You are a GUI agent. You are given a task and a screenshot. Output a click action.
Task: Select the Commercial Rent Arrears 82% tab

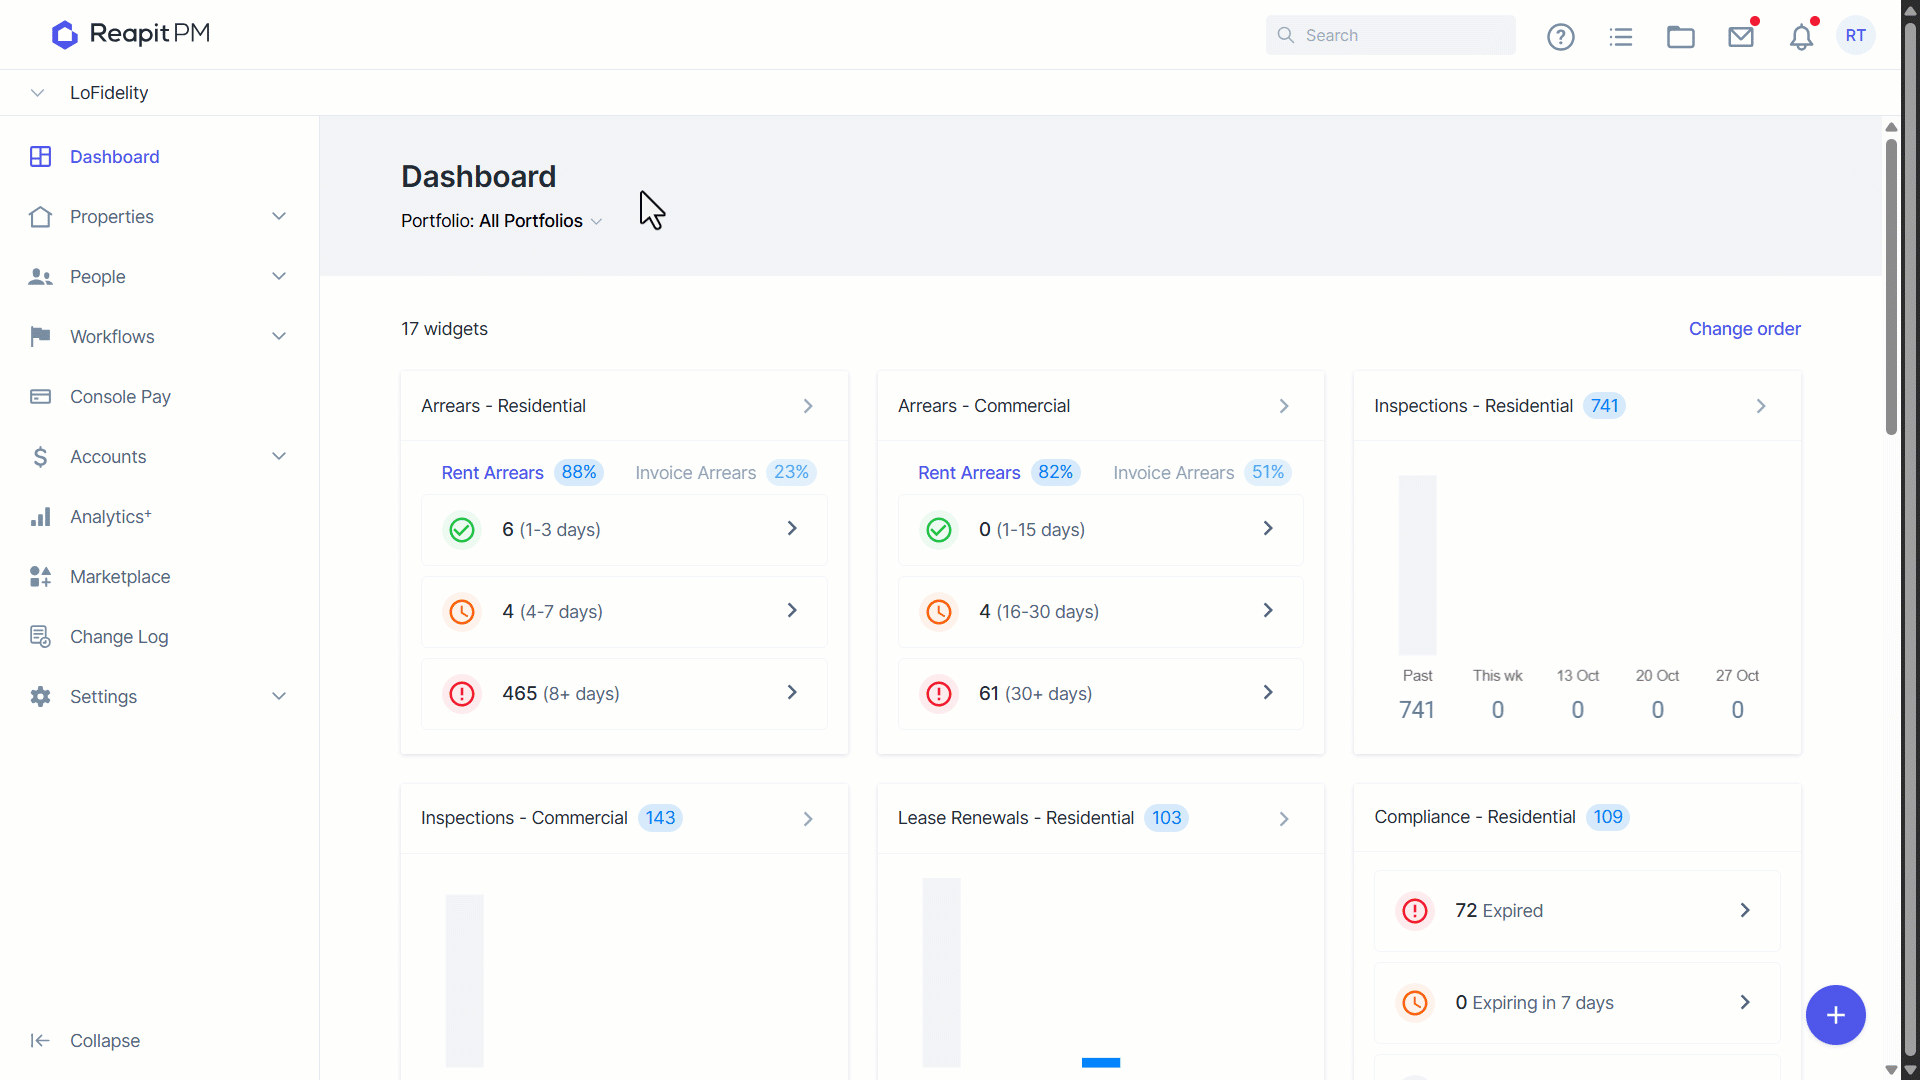tap(998, 472)
